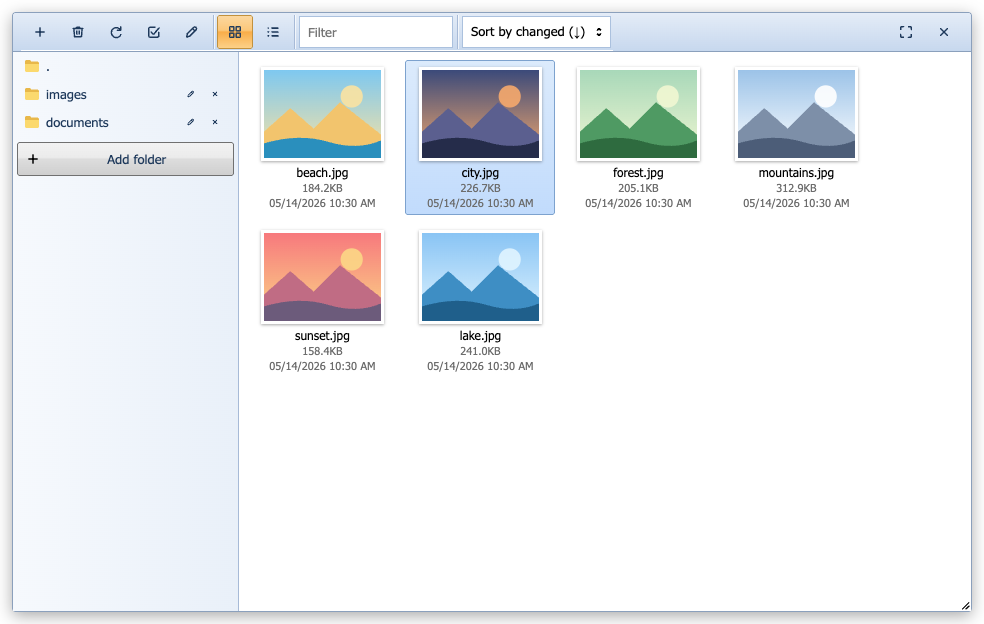Switch to tiles grid view
Viewport: 984px width, 624px height.
[235, 32]
